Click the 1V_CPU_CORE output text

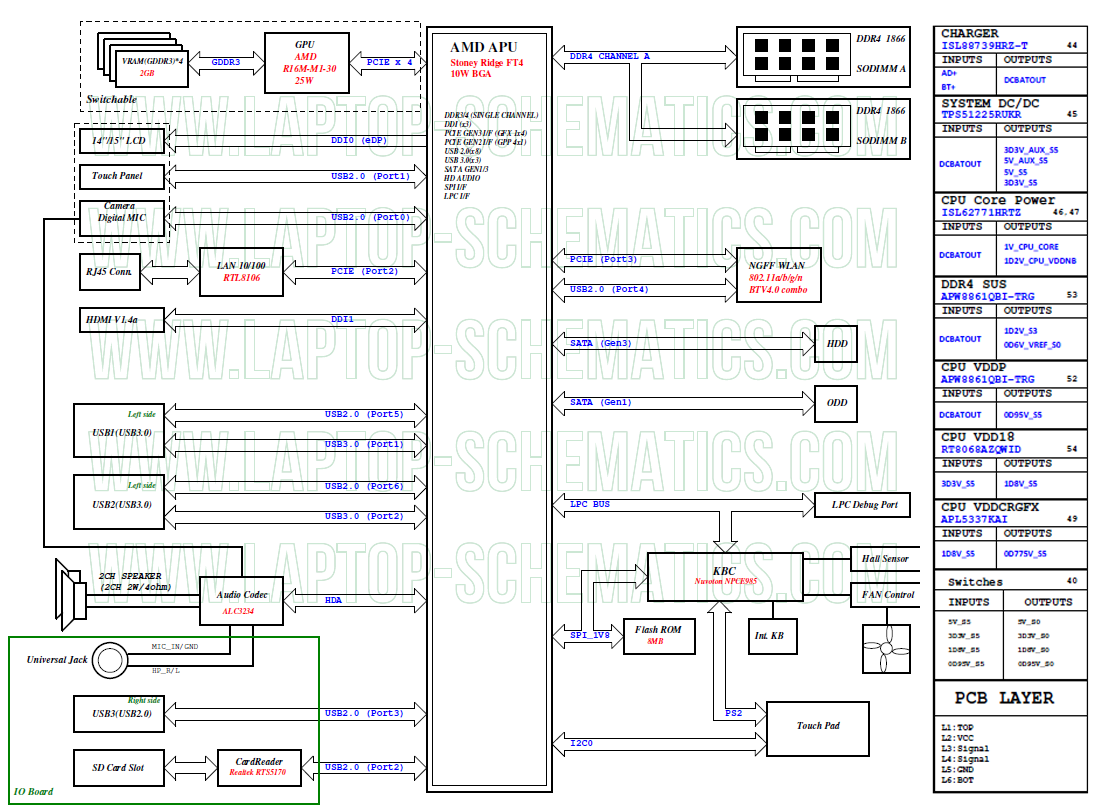tap(1031, 247)
